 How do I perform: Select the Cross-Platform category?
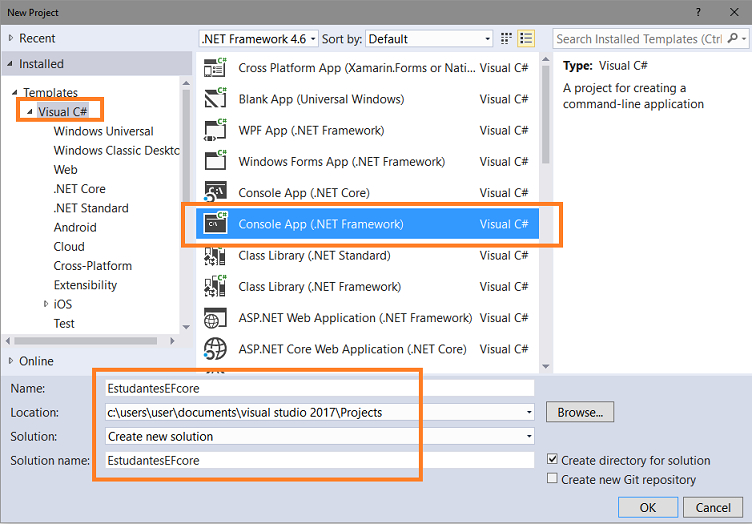click(x=93, y=265)
